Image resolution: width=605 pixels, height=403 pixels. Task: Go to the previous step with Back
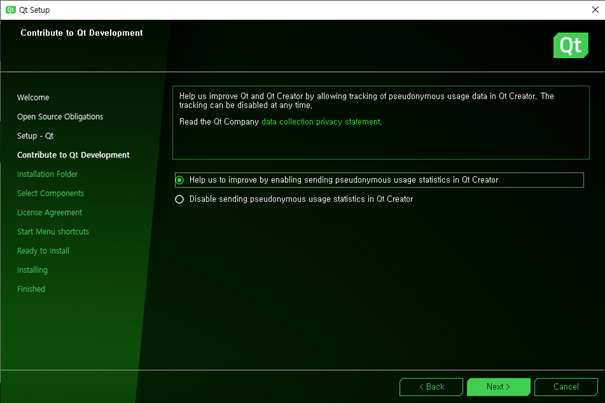click(431, 387)
